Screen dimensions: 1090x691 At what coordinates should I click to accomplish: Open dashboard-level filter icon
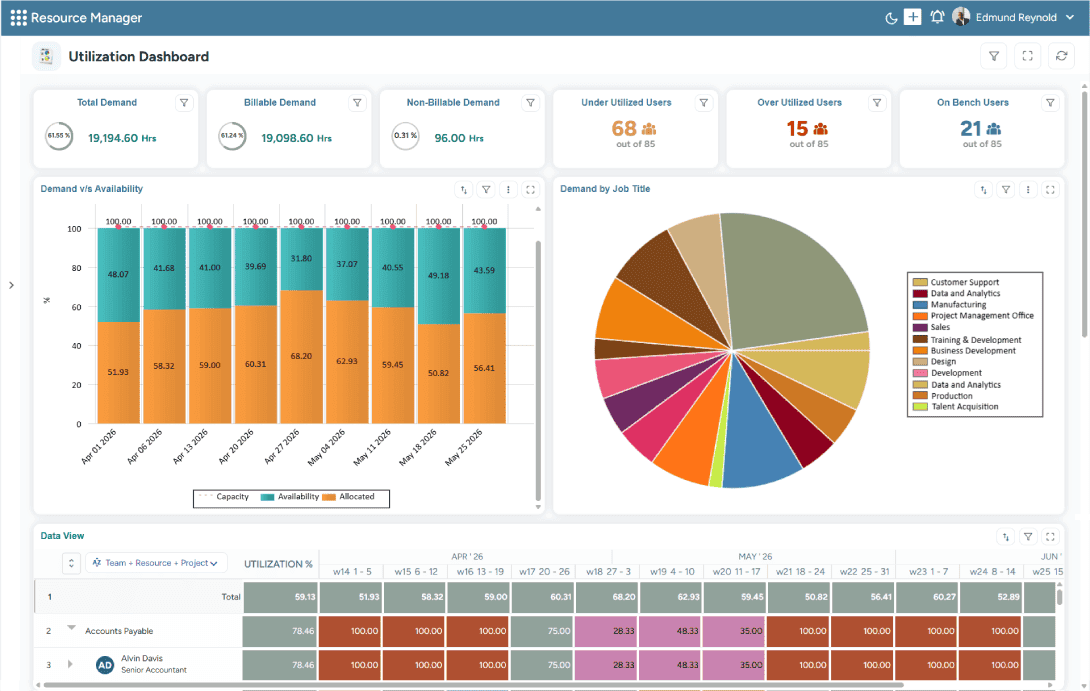click(994, 56)
